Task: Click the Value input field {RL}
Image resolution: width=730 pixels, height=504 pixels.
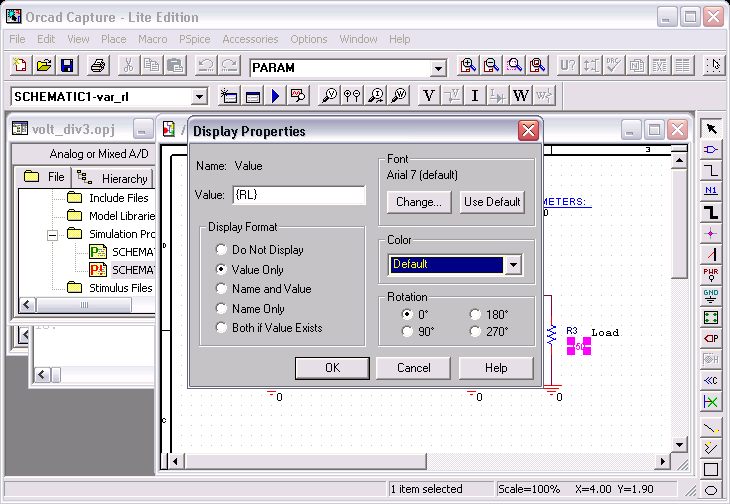Action: (299, 195)
